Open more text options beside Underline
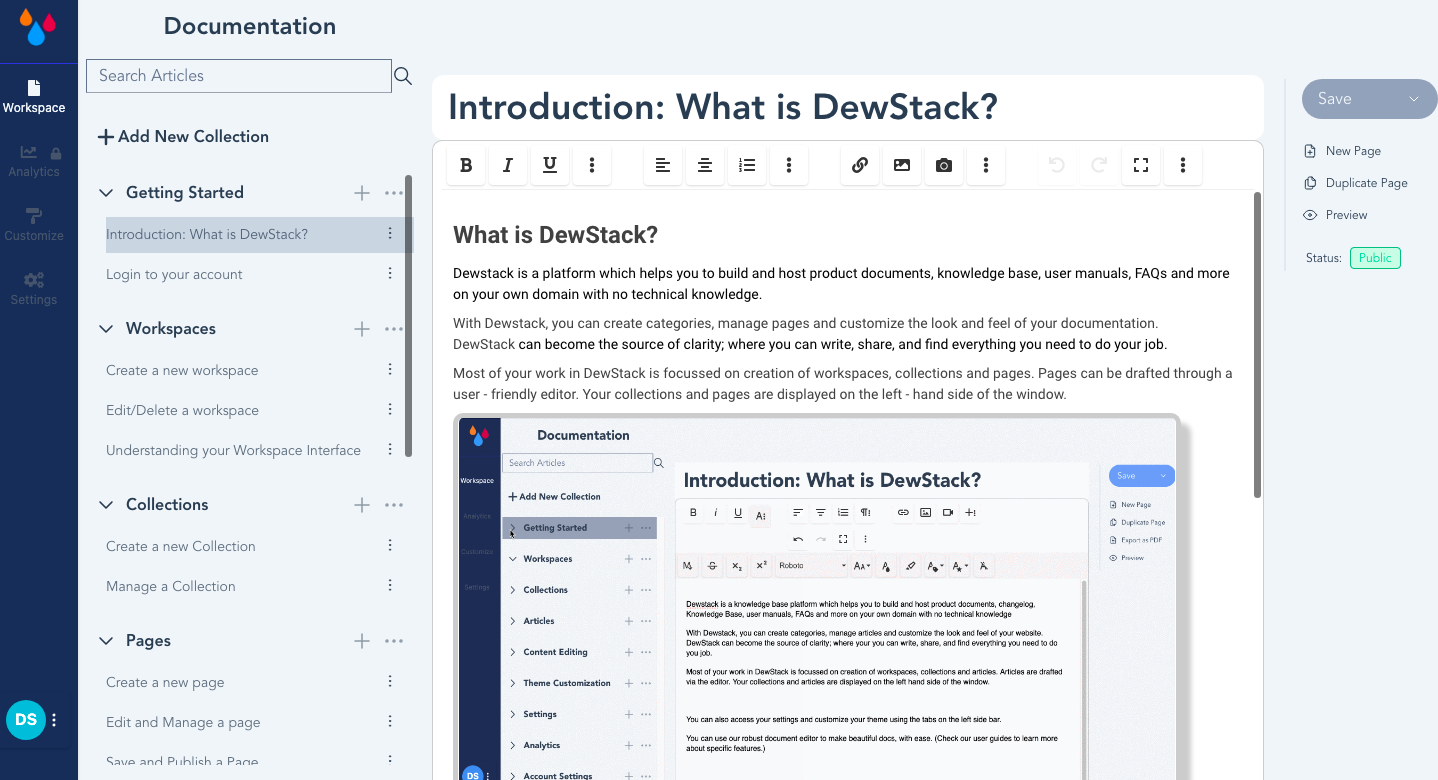The width and height of the screenshot is (1438, 780). 592,166
